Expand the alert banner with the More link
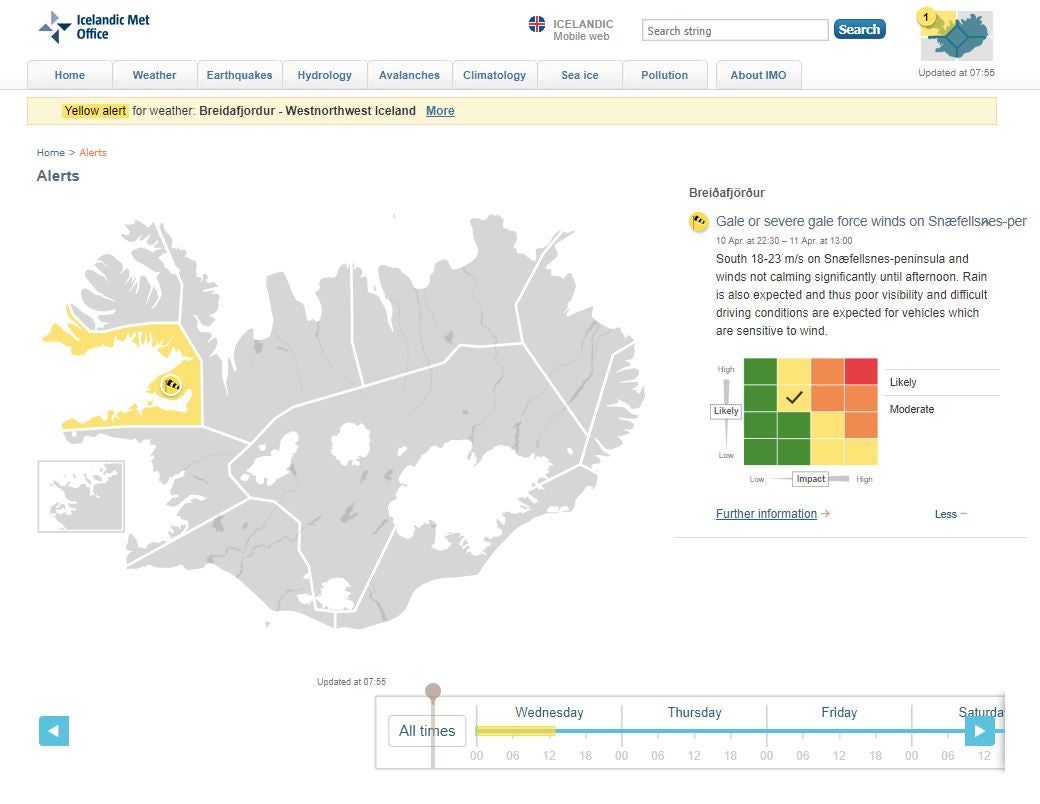1040x804 pixels. click(440, 111)
